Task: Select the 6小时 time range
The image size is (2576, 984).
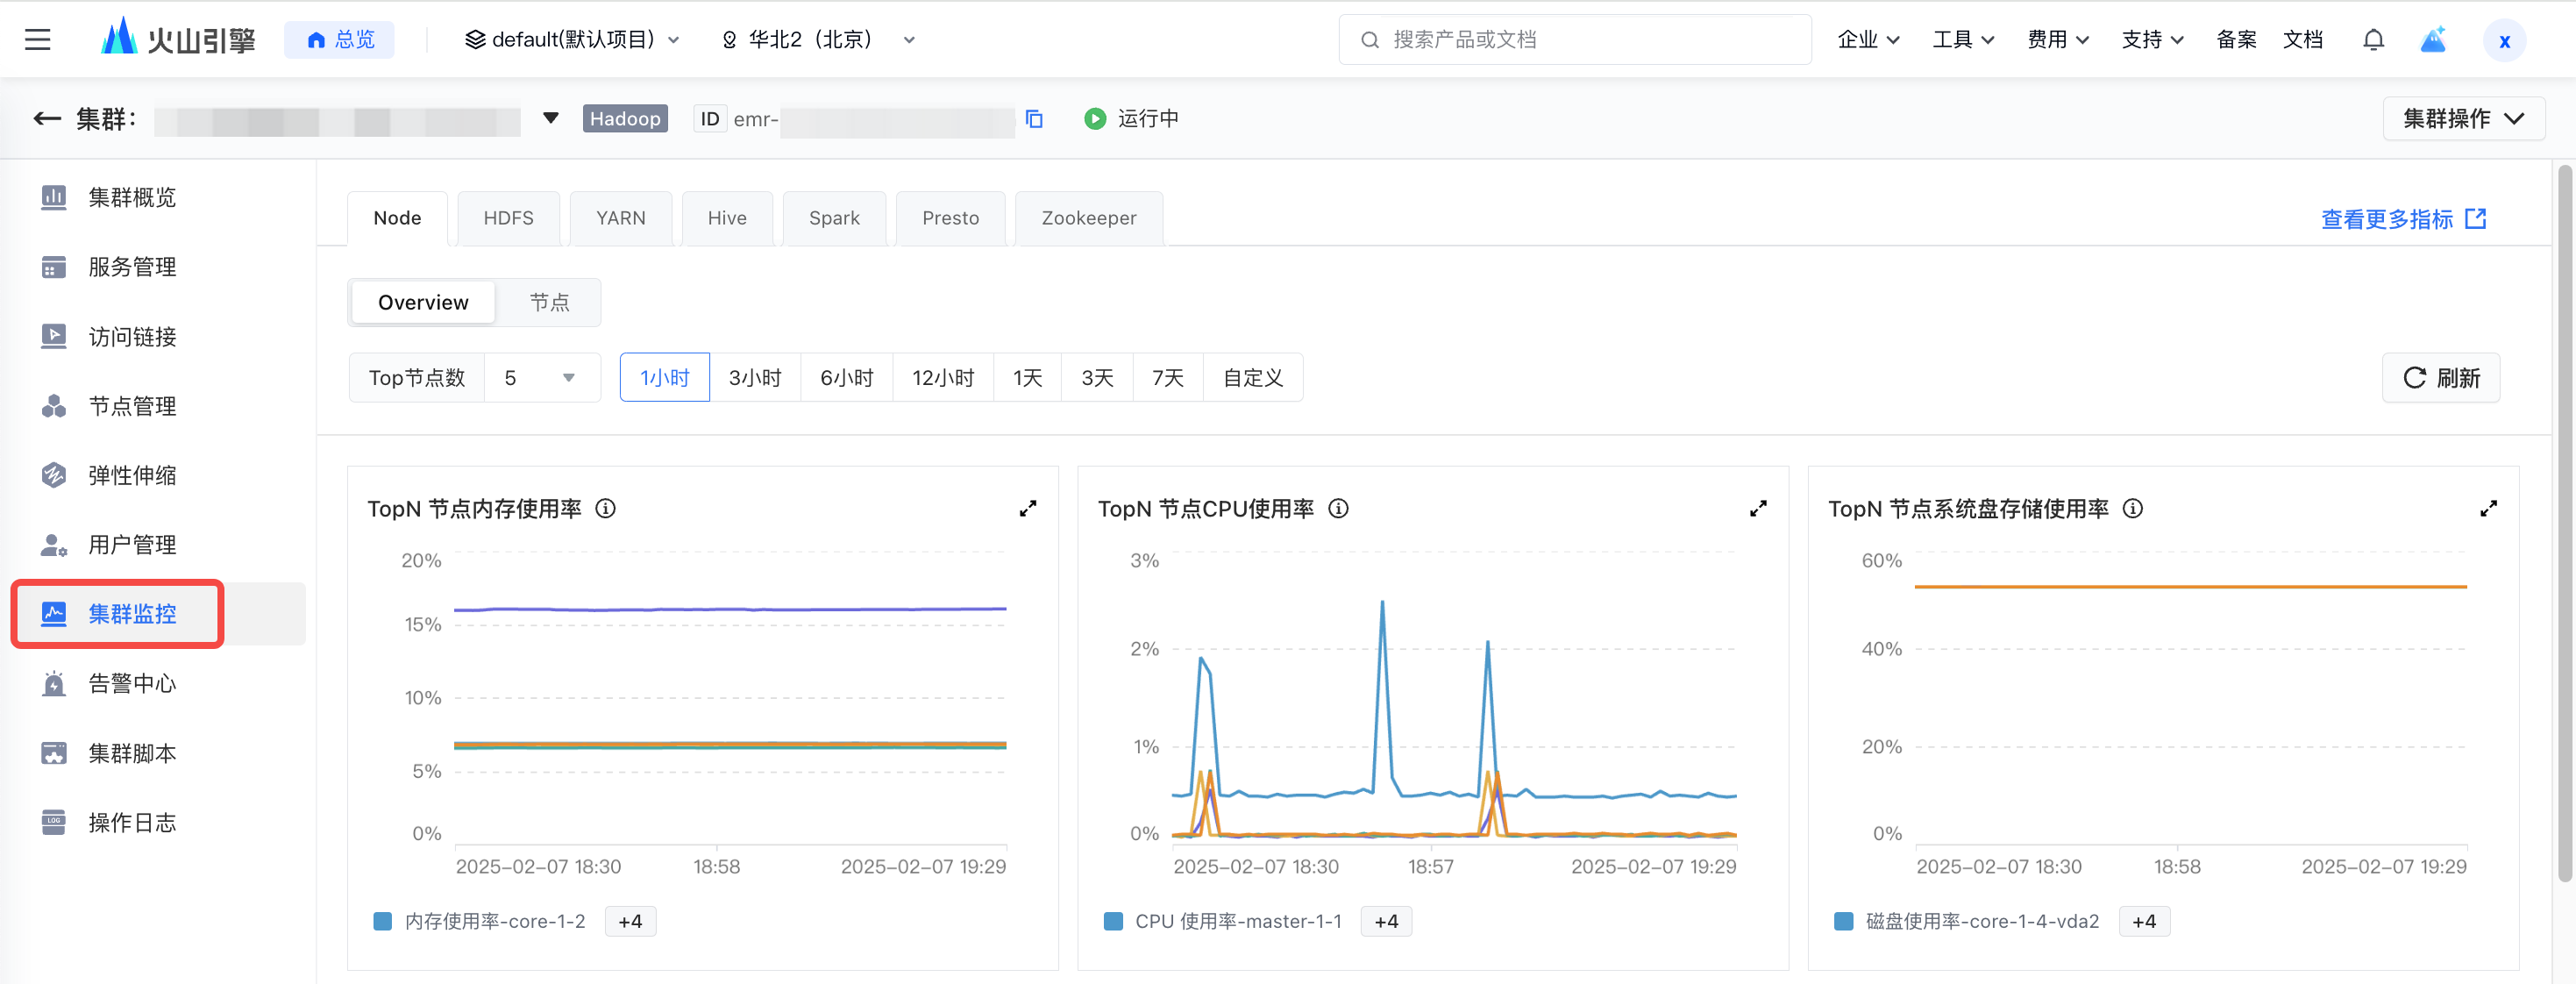Action: point(847,378)
